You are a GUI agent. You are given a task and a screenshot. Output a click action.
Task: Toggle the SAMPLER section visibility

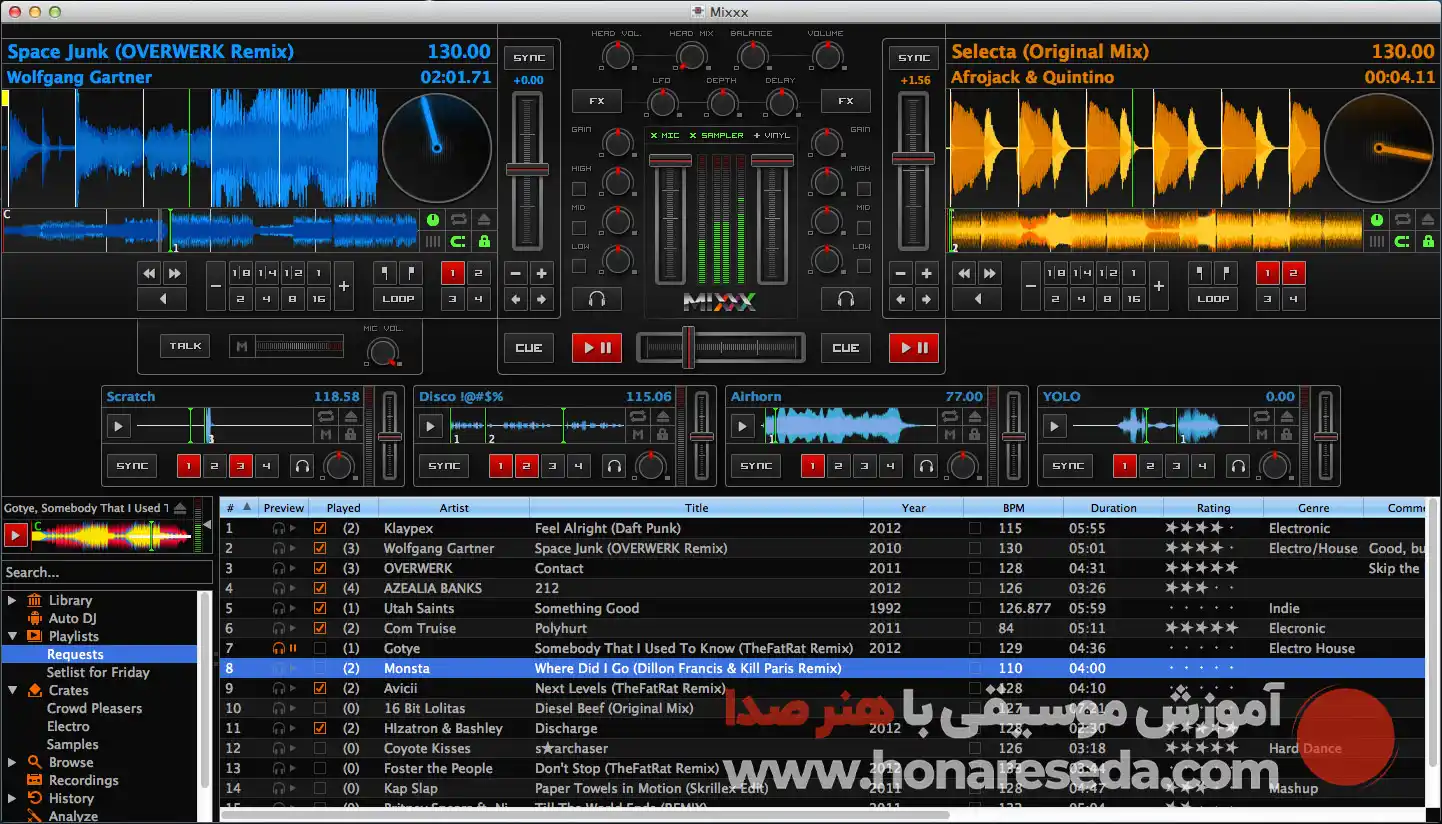pos(716,135)
